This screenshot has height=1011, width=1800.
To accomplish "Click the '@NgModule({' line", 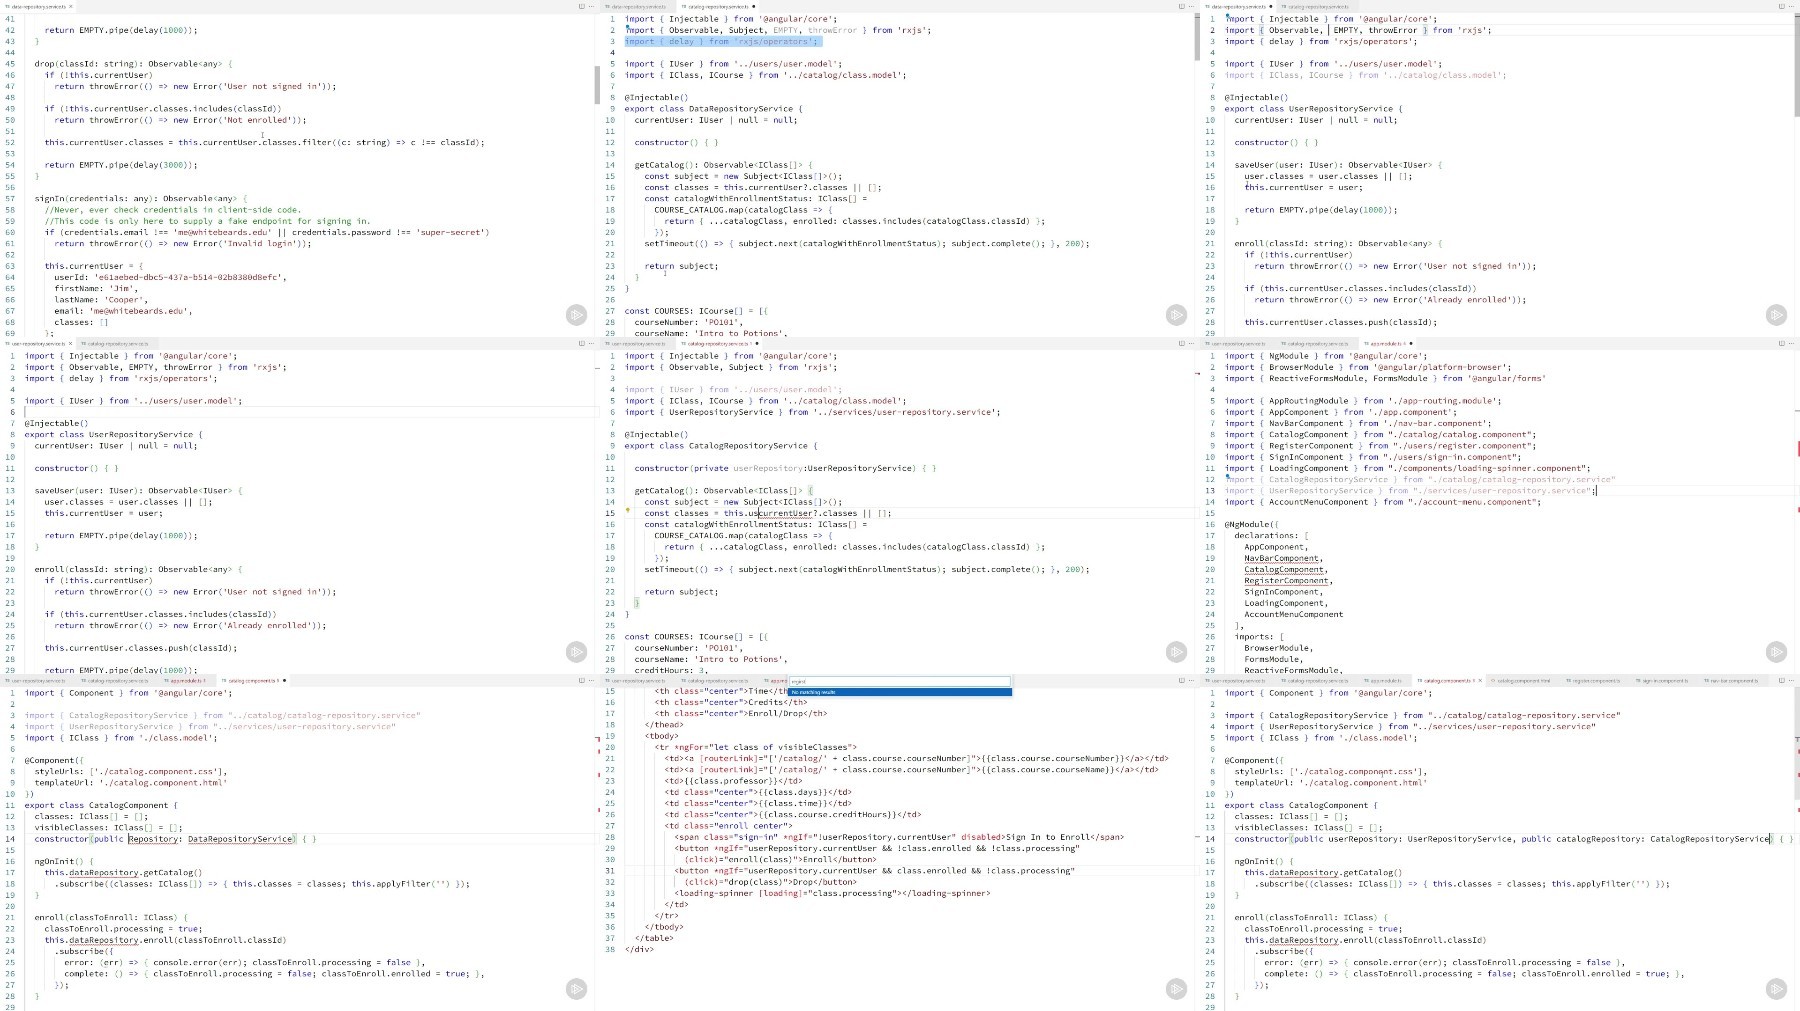I will click(x=1251, y=524).
